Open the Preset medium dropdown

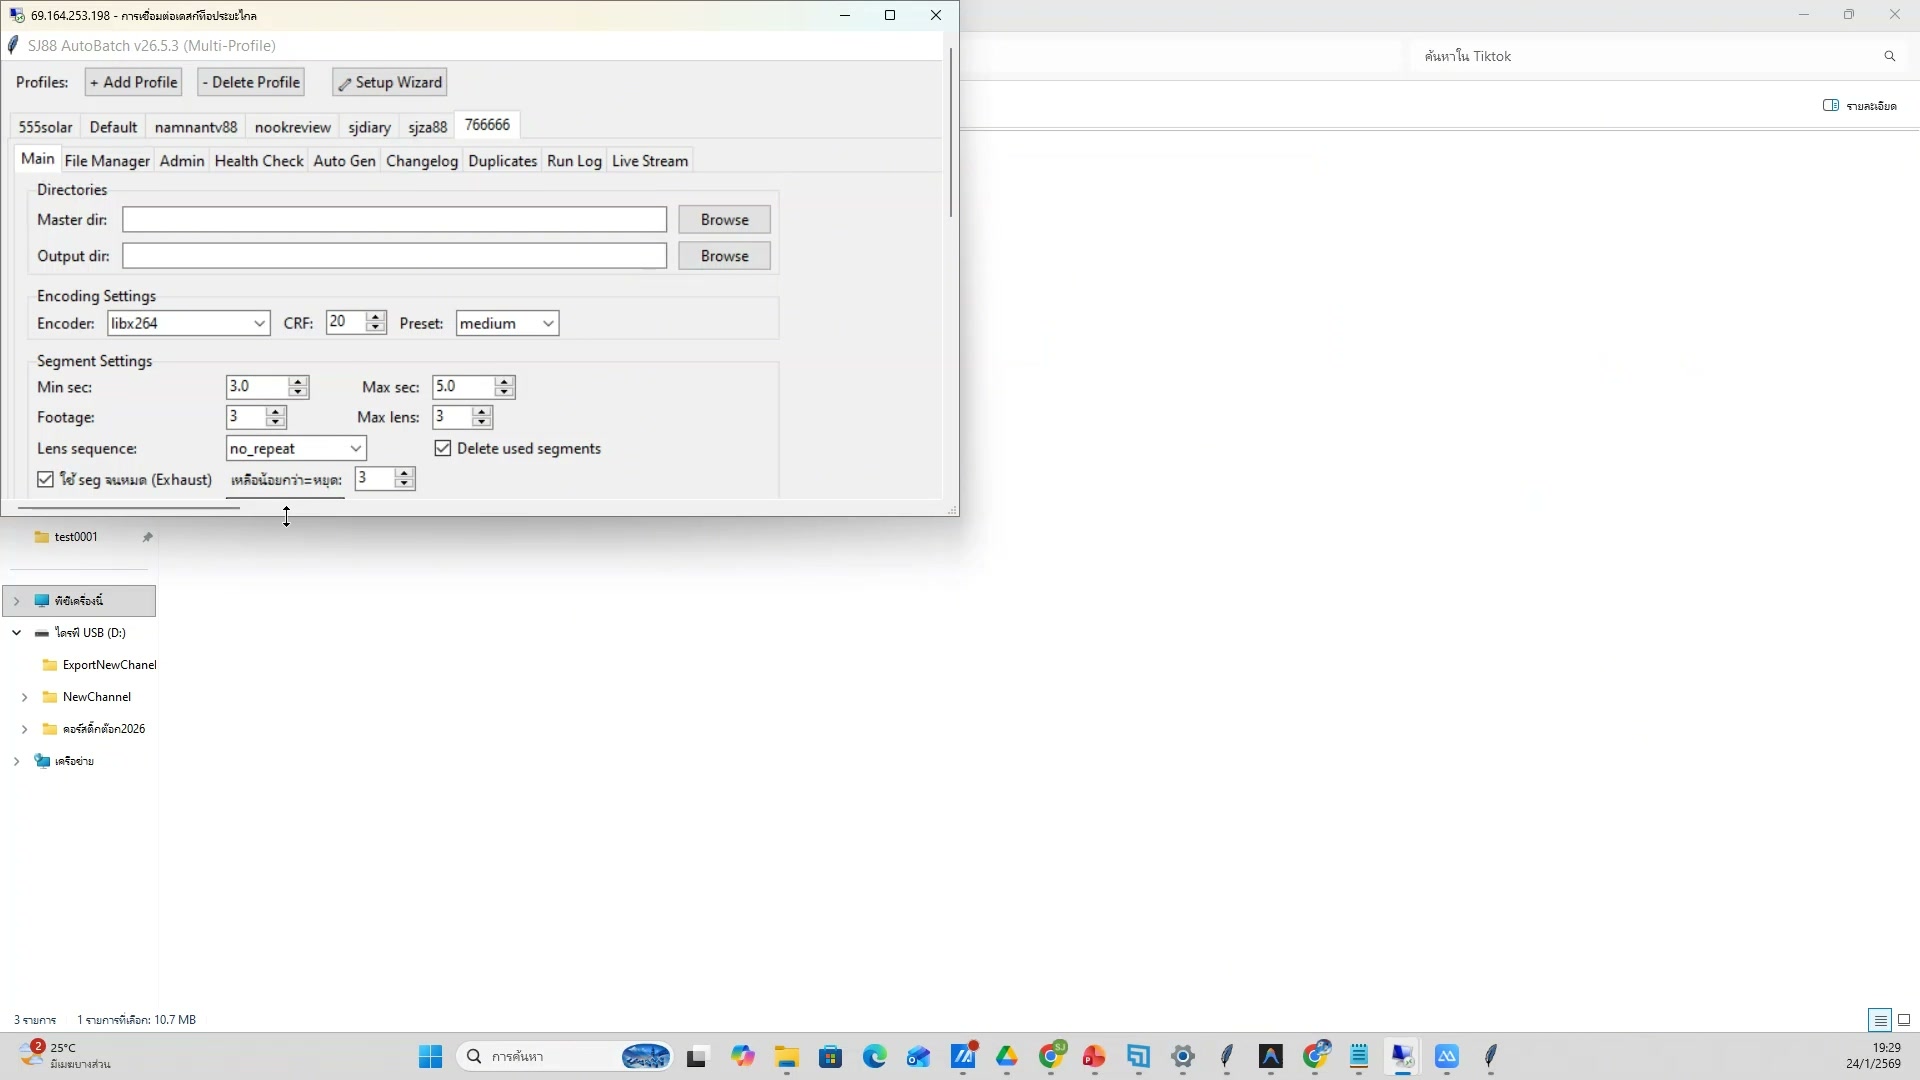547,323
